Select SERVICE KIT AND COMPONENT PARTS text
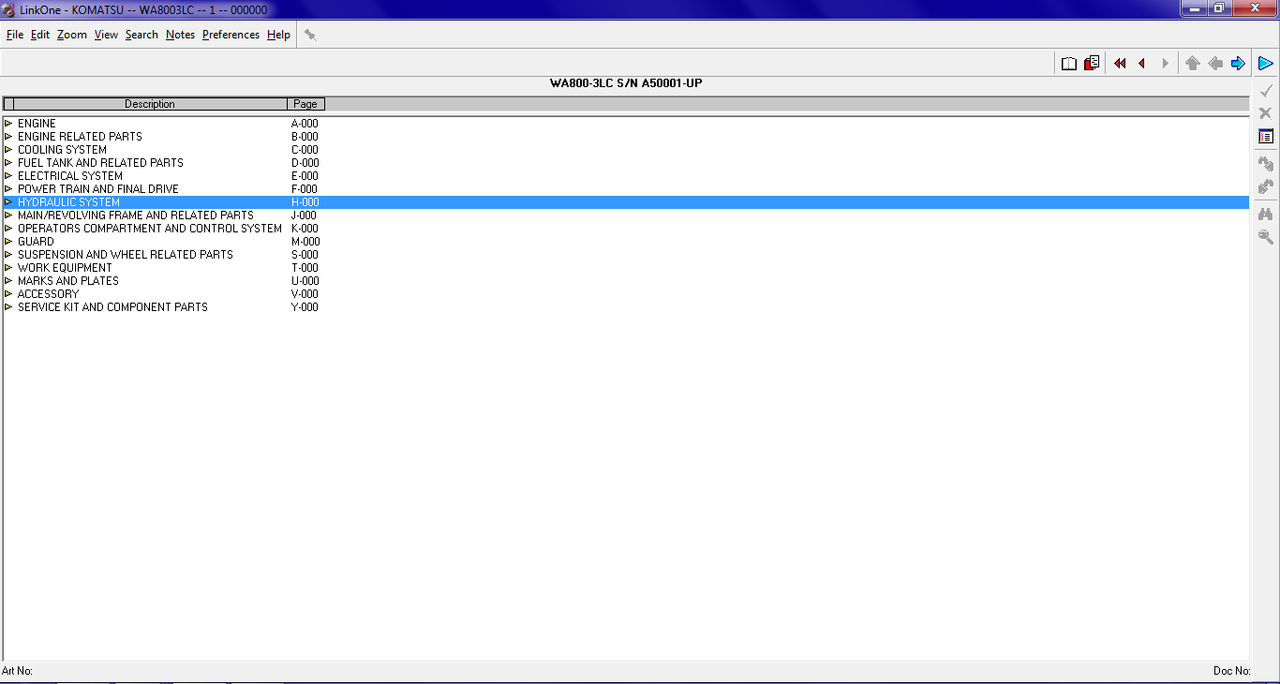 (x=113, y=306)
